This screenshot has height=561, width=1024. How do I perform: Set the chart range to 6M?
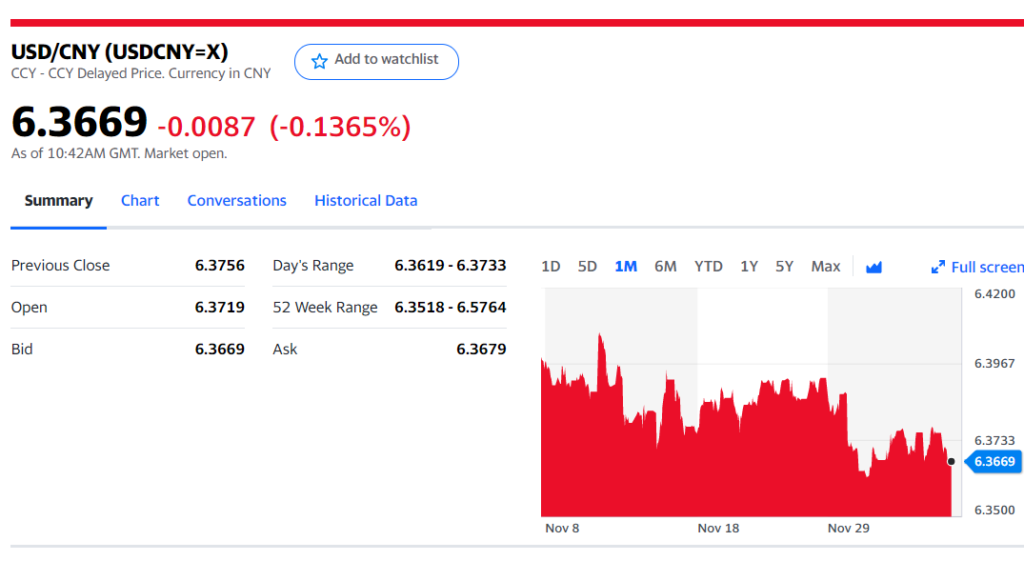(x=665, y=266)
